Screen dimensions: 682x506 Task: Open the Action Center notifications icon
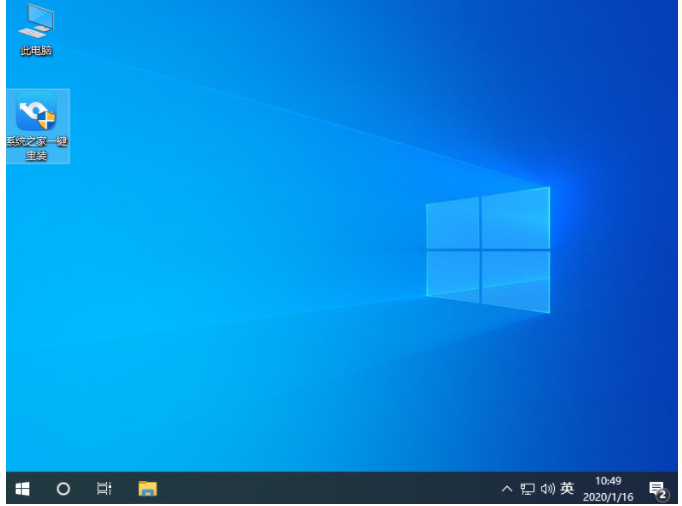(x=658, y=490)
